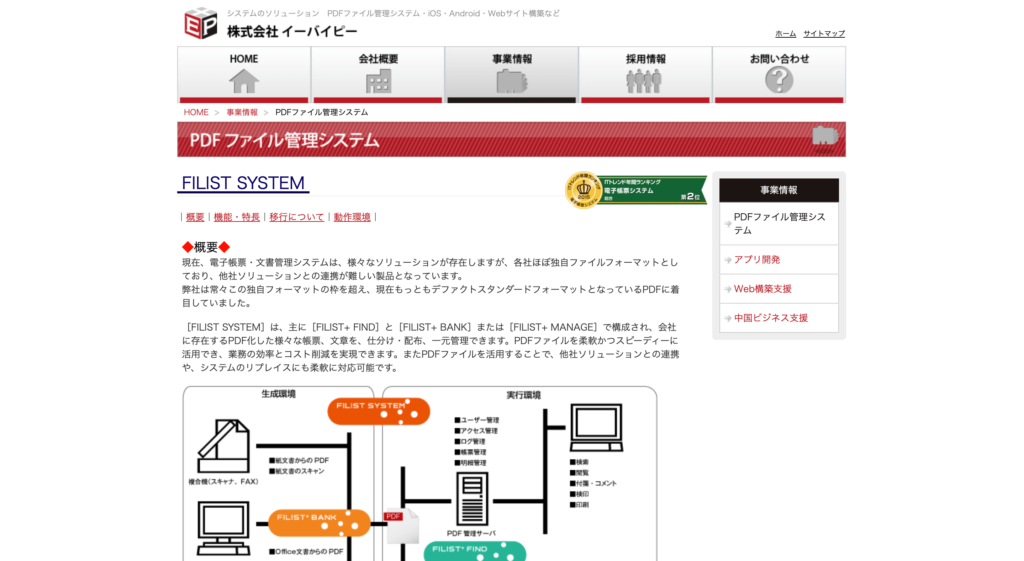Click the PDF document icon in diagram
This screenshot has height=561, width=1024.
pyautogui.click(x=401, y=526)
